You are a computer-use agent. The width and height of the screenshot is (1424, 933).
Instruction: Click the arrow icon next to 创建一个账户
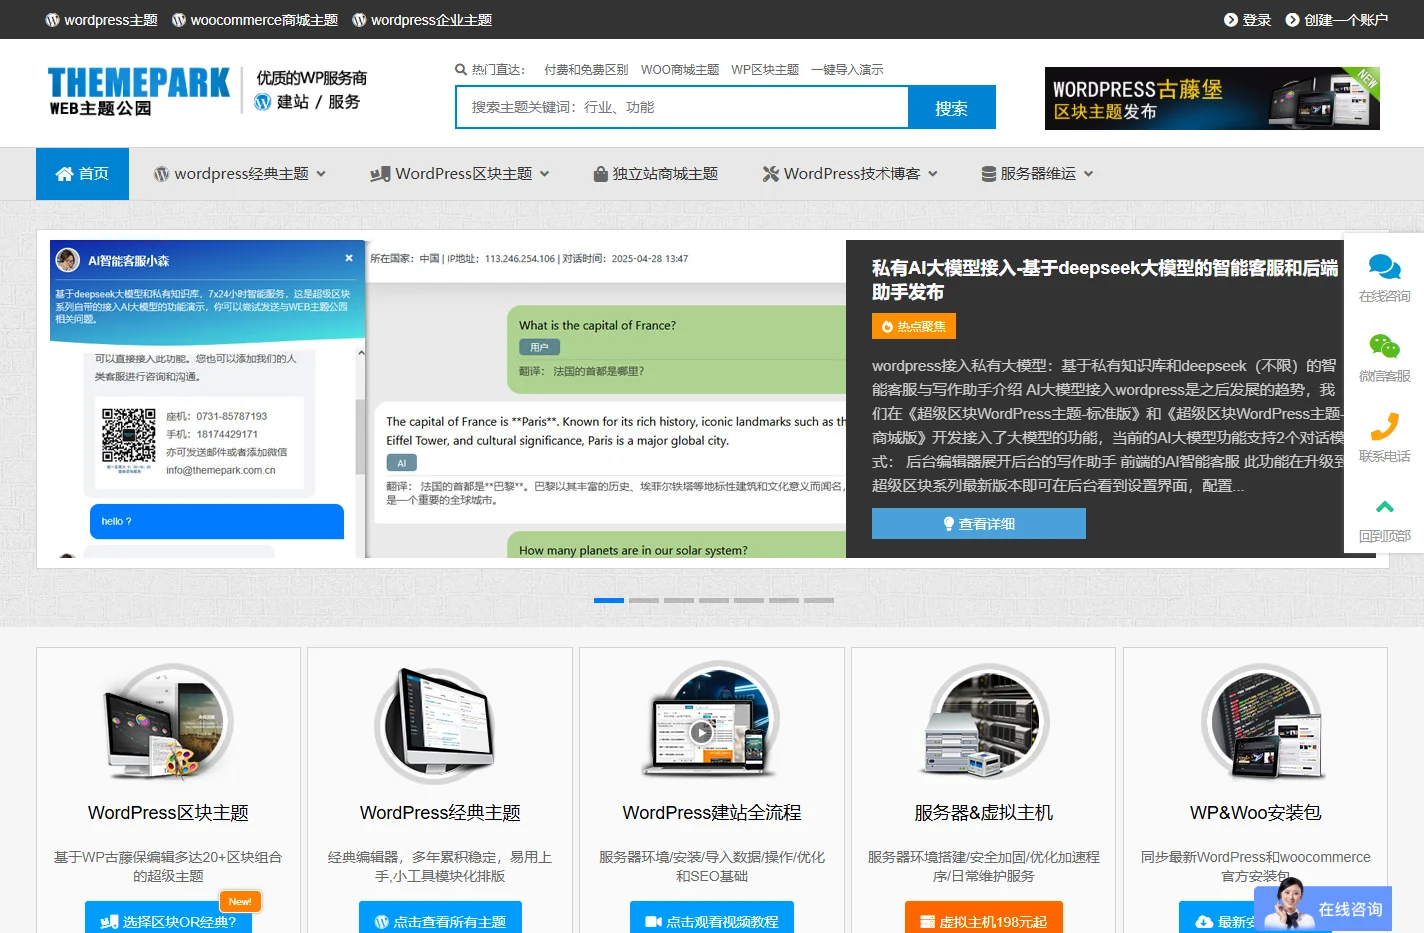pos(1292,20)
